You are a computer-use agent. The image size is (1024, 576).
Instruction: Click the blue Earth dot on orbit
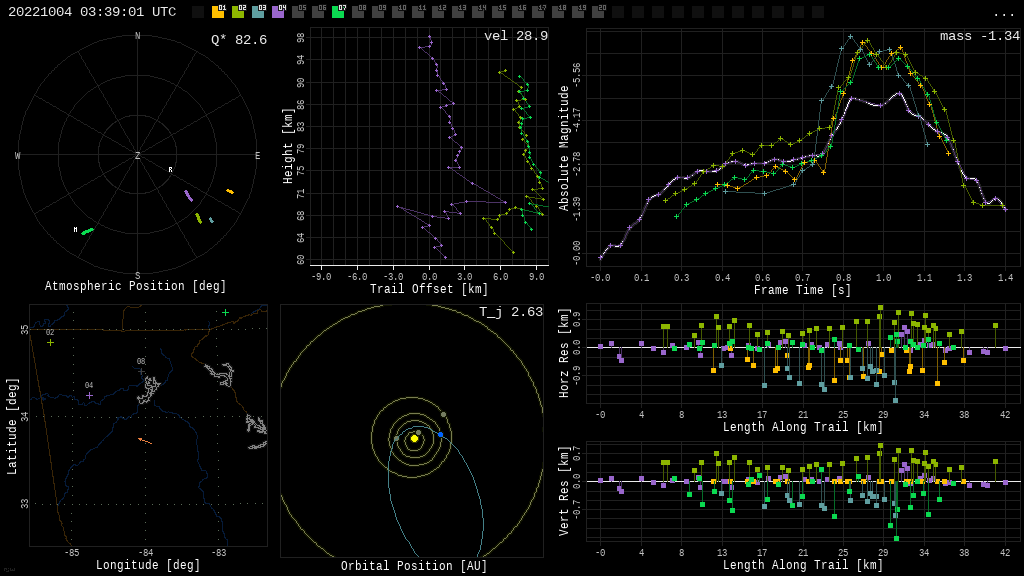click(x=440, y=435)
